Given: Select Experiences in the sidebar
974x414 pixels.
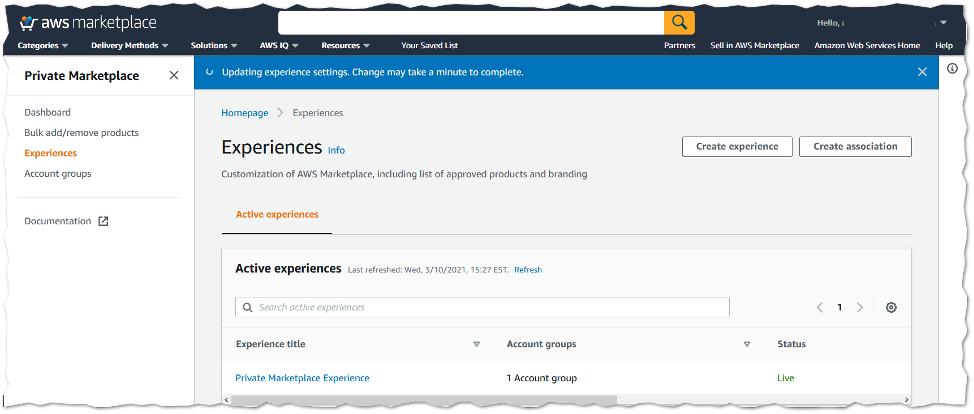Looking at the screenshot, I should point(51,153).
